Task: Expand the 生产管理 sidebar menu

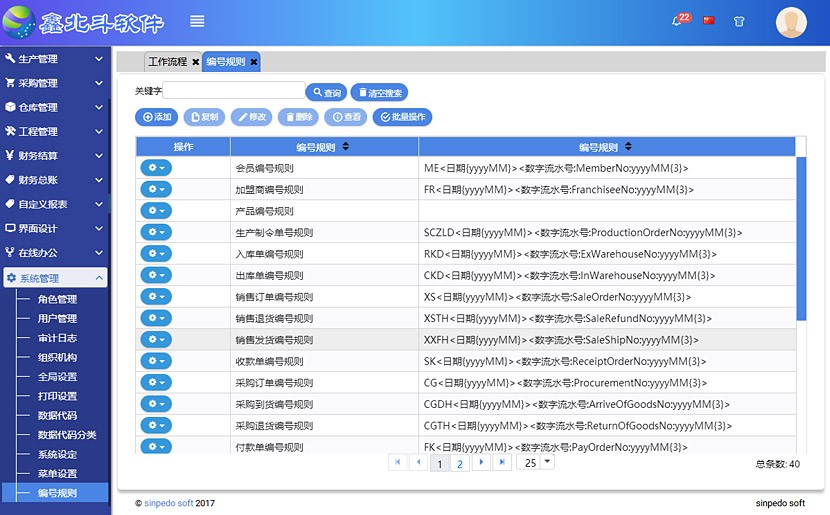Action: [54, 59]
